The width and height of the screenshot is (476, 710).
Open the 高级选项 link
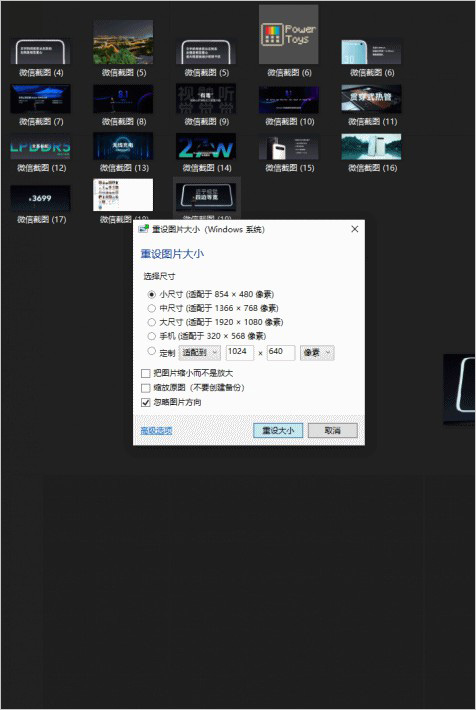(156, 431)
